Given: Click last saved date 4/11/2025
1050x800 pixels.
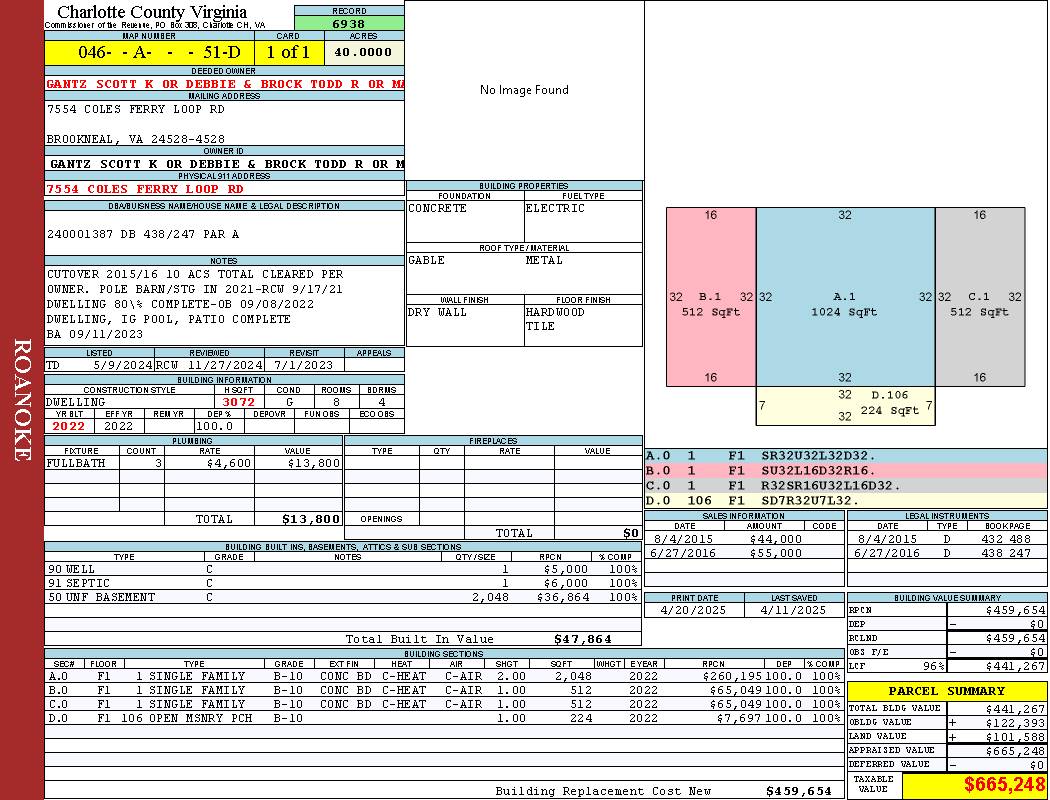Looking at the screenshot, I should [793, 611].
